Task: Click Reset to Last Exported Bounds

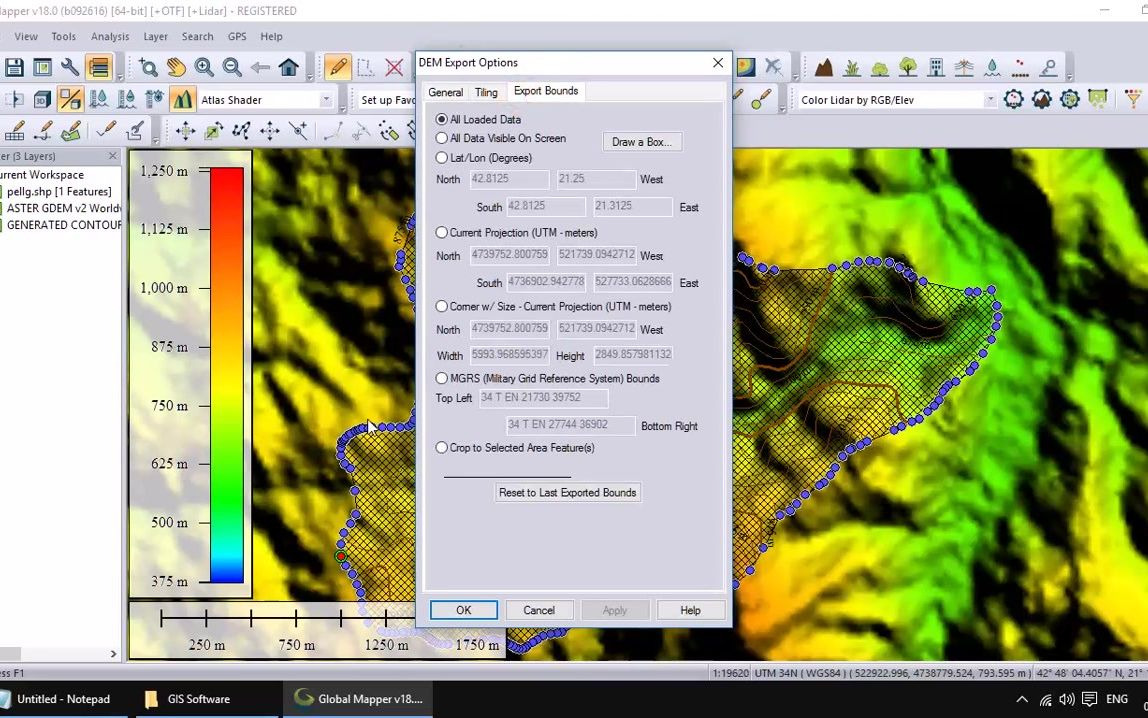Action: click(x=567, y=492)
